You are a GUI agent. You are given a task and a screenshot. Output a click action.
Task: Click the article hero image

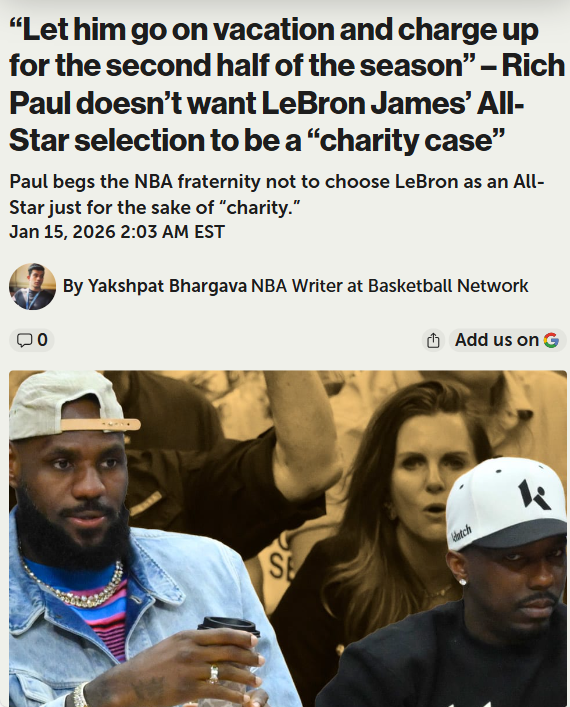tap(288, 538)
